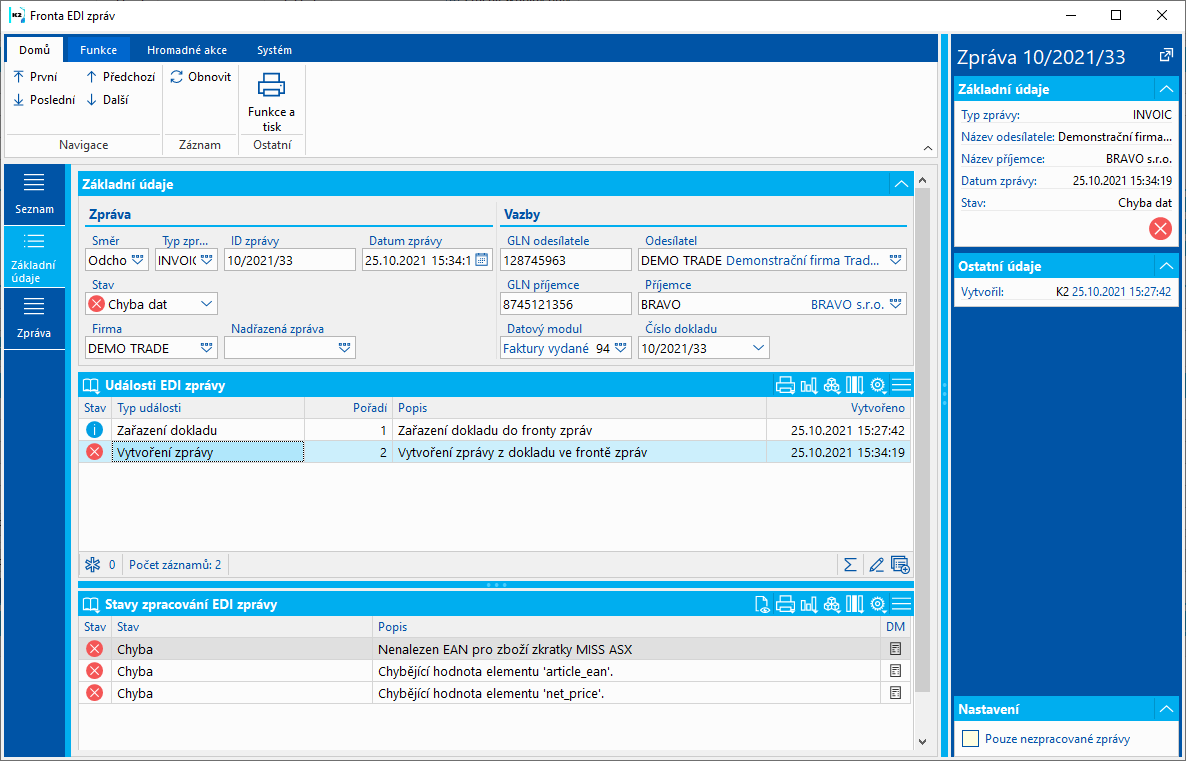Open DM document icon for net_price error
Screen dimensions: 1186x761
coord(896,693)
